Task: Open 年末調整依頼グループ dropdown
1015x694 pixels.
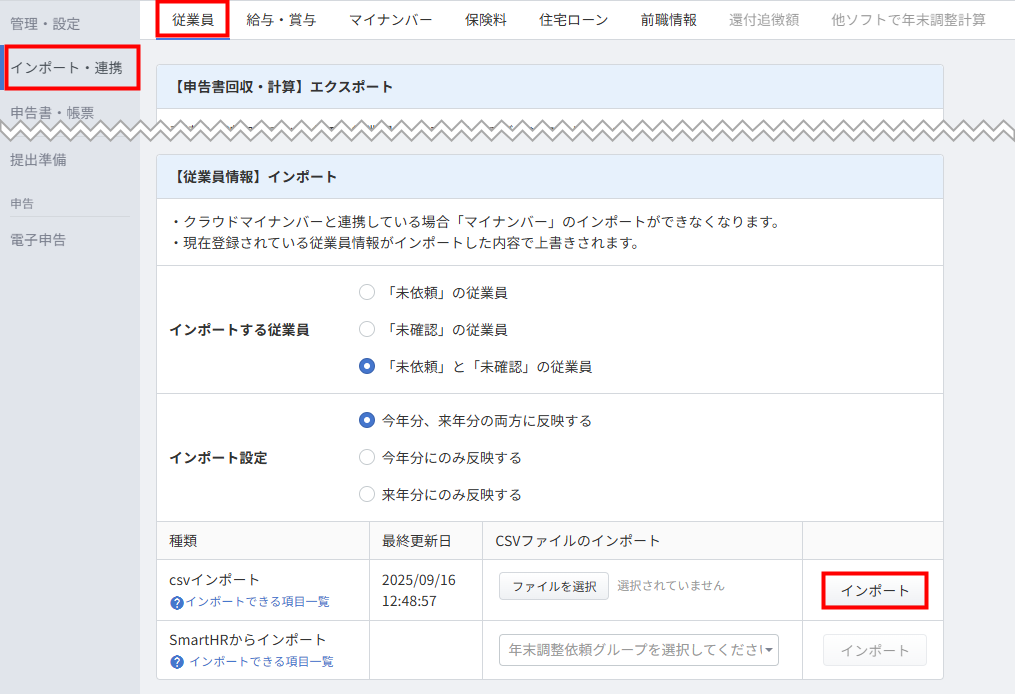Action: [x=638, y=650]
